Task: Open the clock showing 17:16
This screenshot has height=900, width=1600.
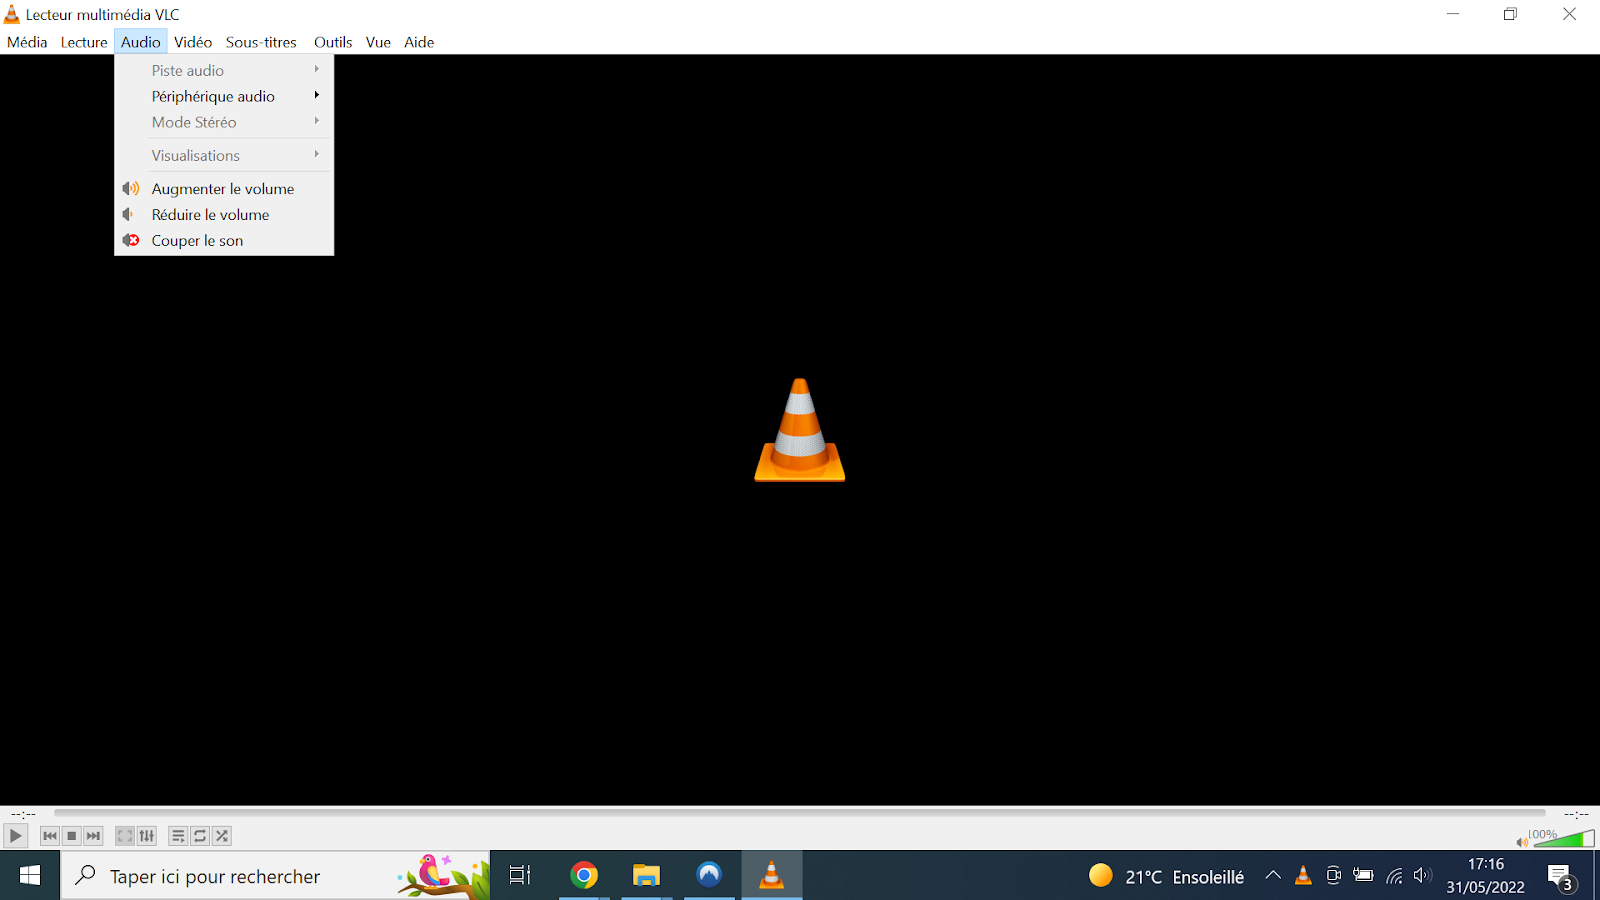Action: click(x=1486, y=876)
